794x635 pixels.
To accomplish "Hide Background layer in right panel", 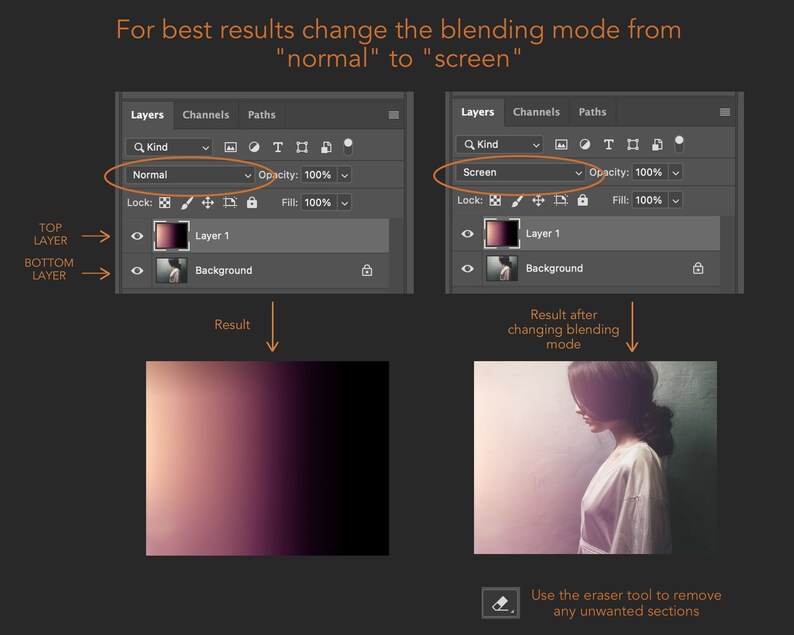I will coord(467,268).
